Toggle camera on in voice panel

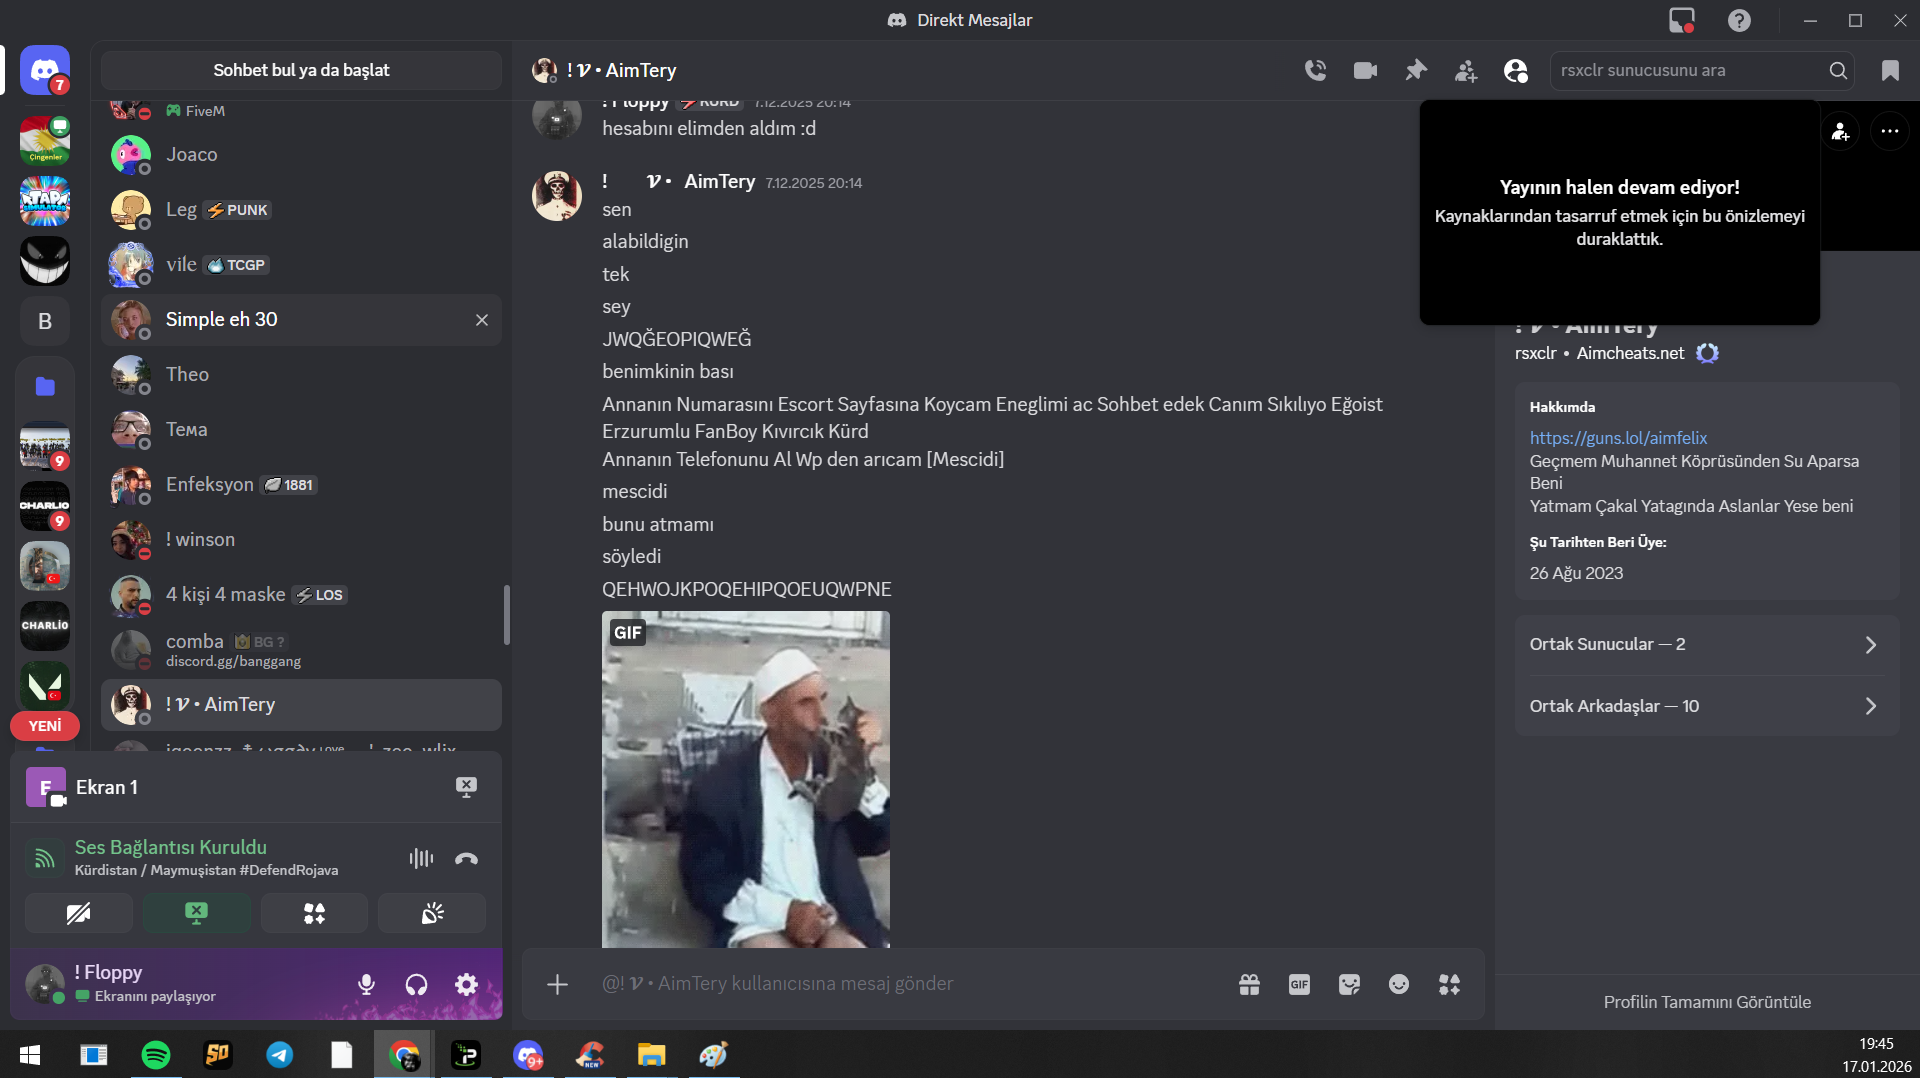coord(79,913)
